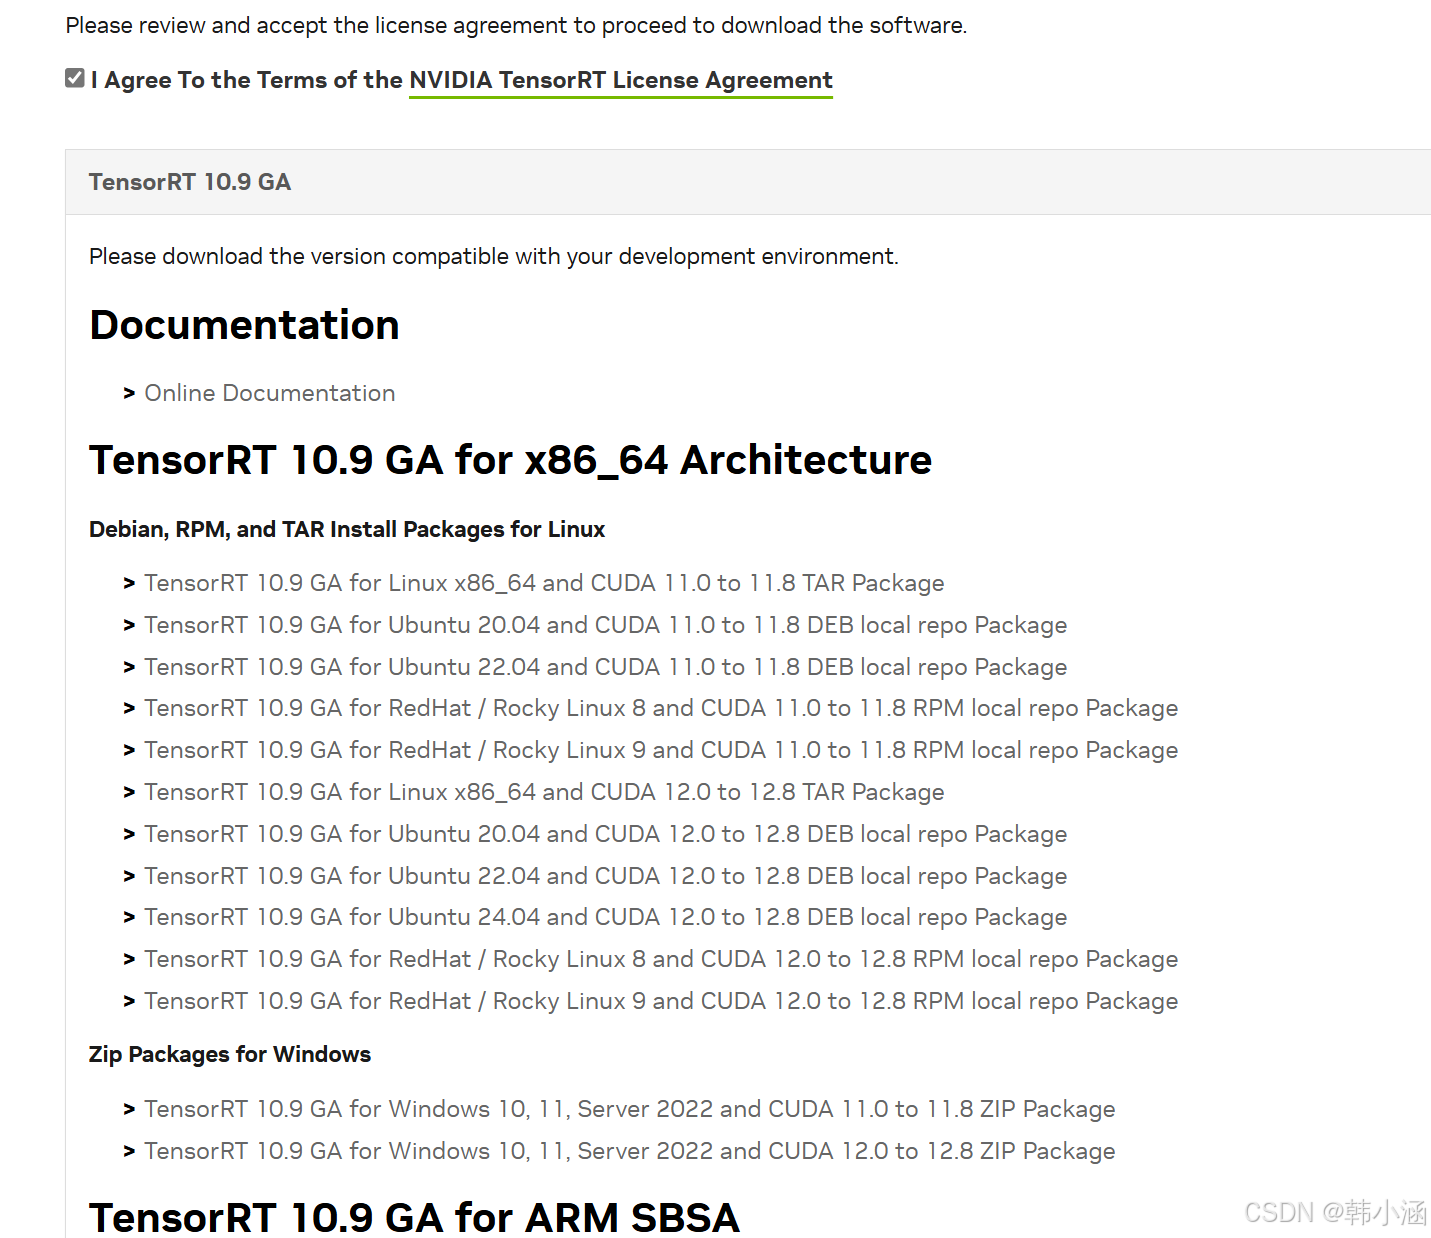
Task: Download Ubuntu 22.04 CUDA 11.0 to 11.8 DEB package
Action: (606, 667)
